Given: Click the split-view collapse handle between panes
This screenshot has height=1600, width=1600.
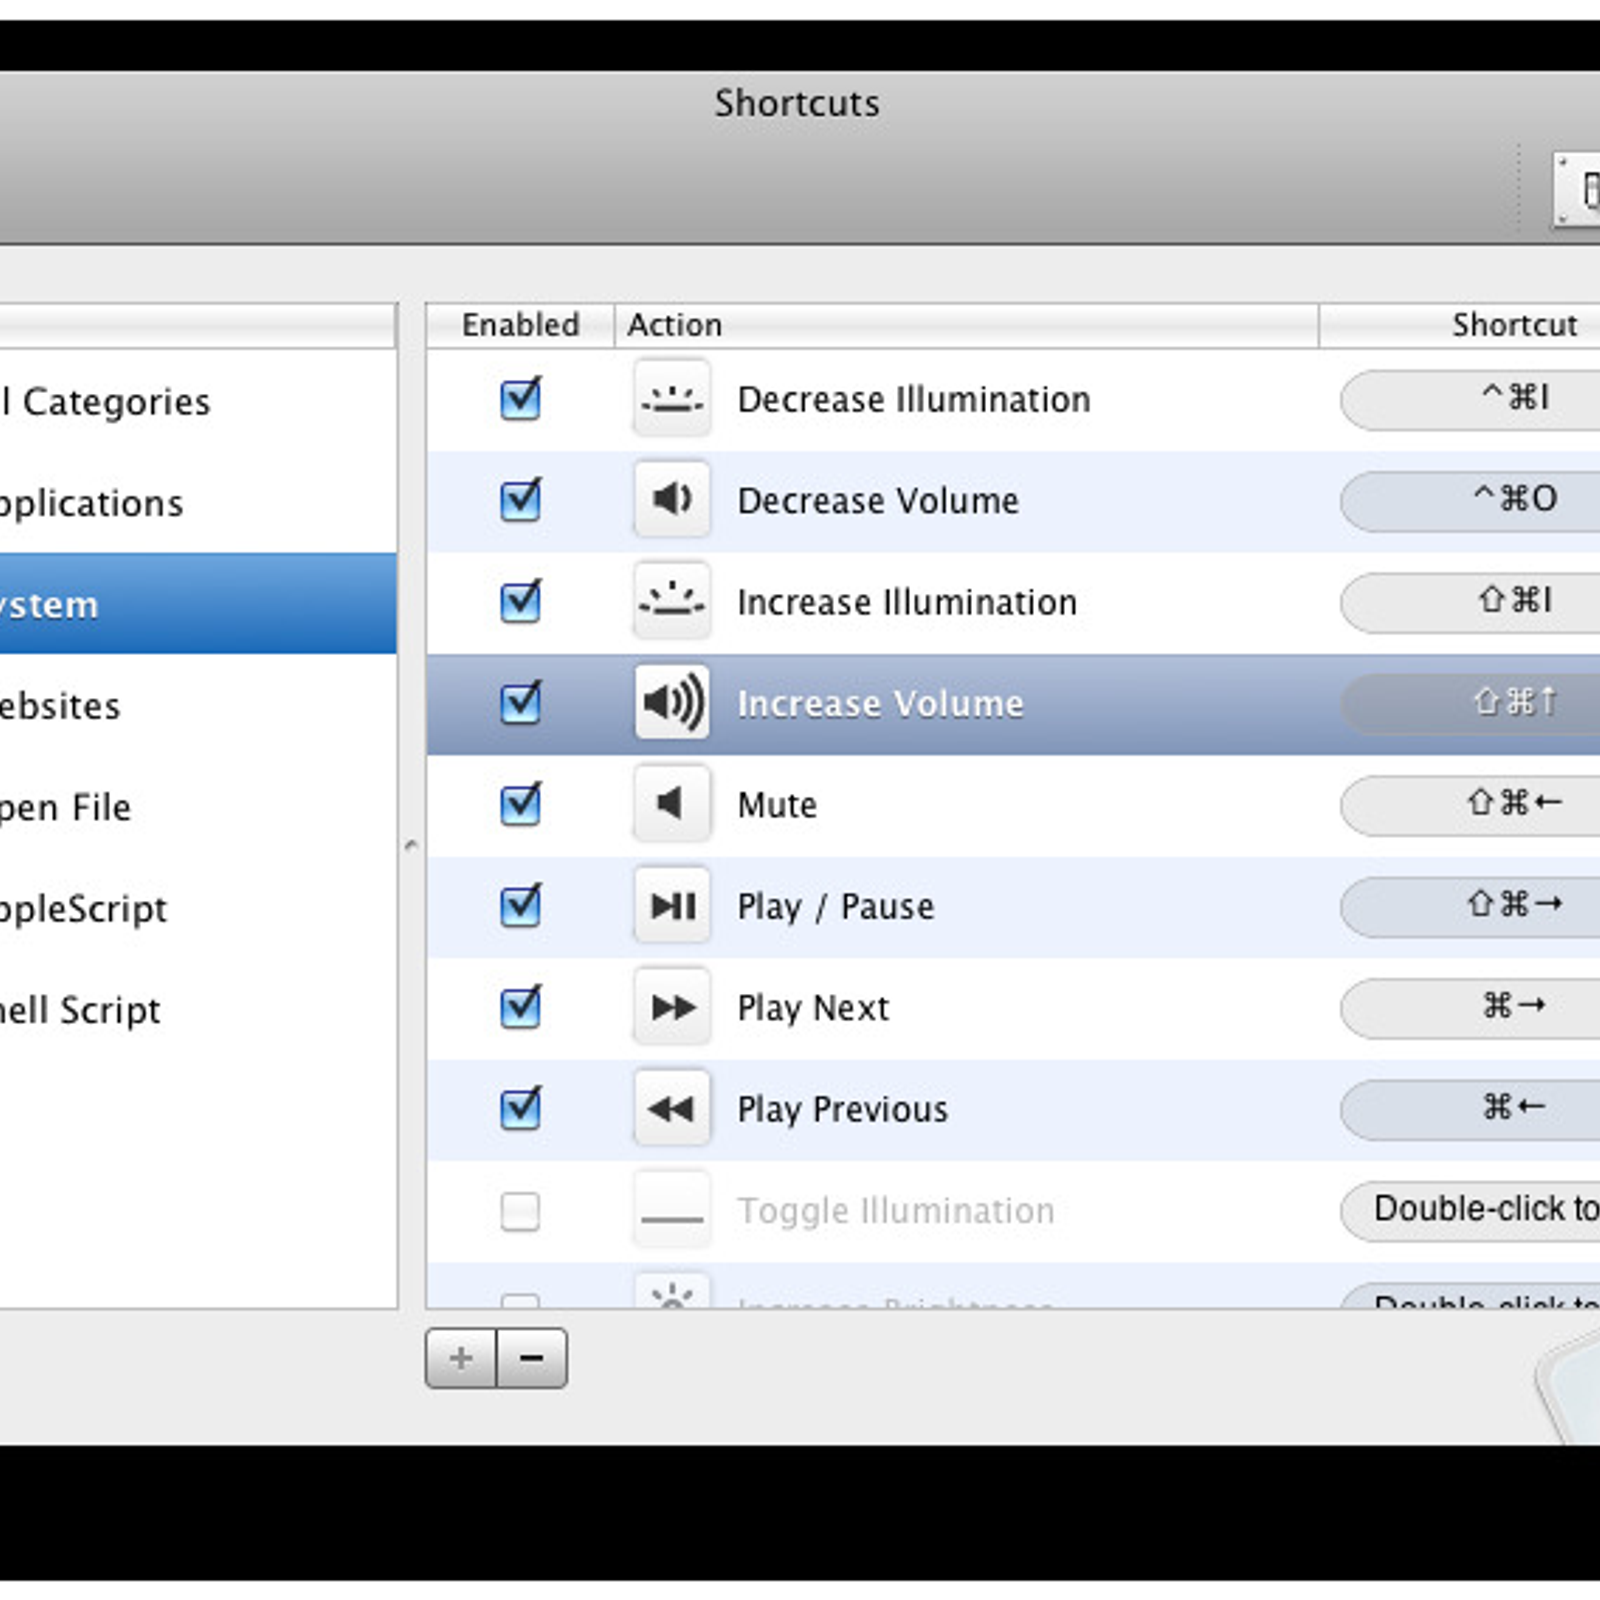Looking at the screenshot, I should point(411,846).
